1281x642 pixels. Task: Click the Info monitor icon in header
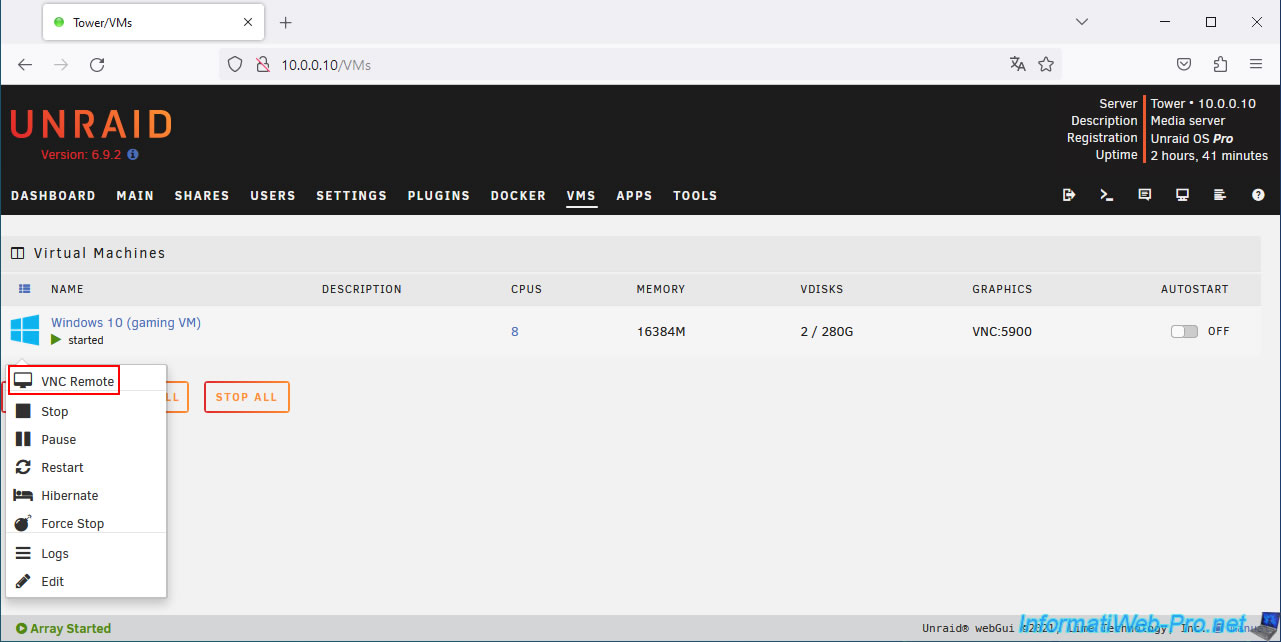pyautogui.click(x=1182, y=195)
